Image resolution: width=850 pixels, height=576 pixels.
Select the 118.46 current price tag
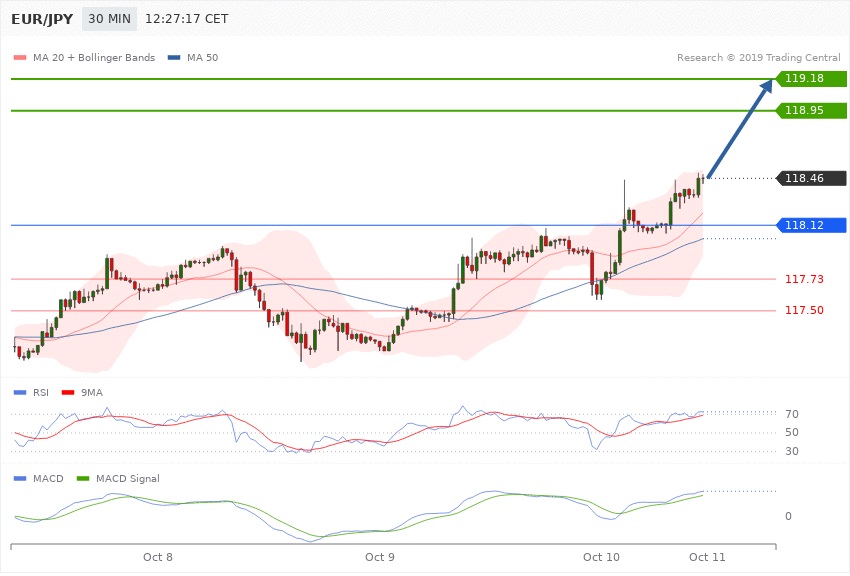(x=805, y=178)
